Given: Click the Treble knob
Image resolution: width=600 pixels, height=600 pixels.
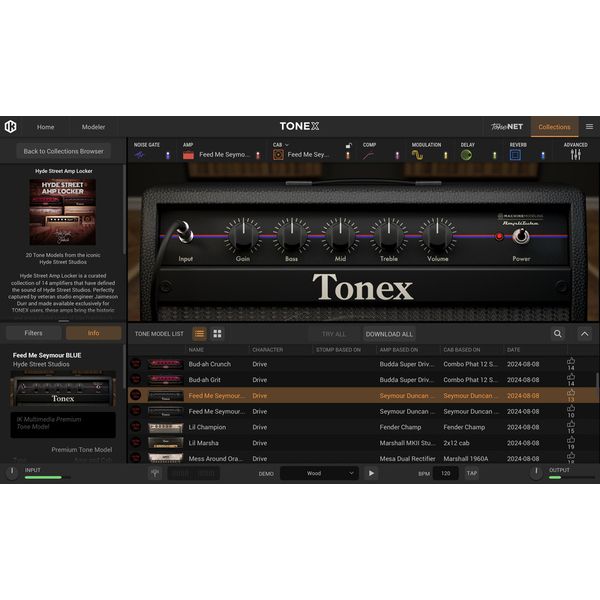Looking at the screenshot, I should (389, 235).
